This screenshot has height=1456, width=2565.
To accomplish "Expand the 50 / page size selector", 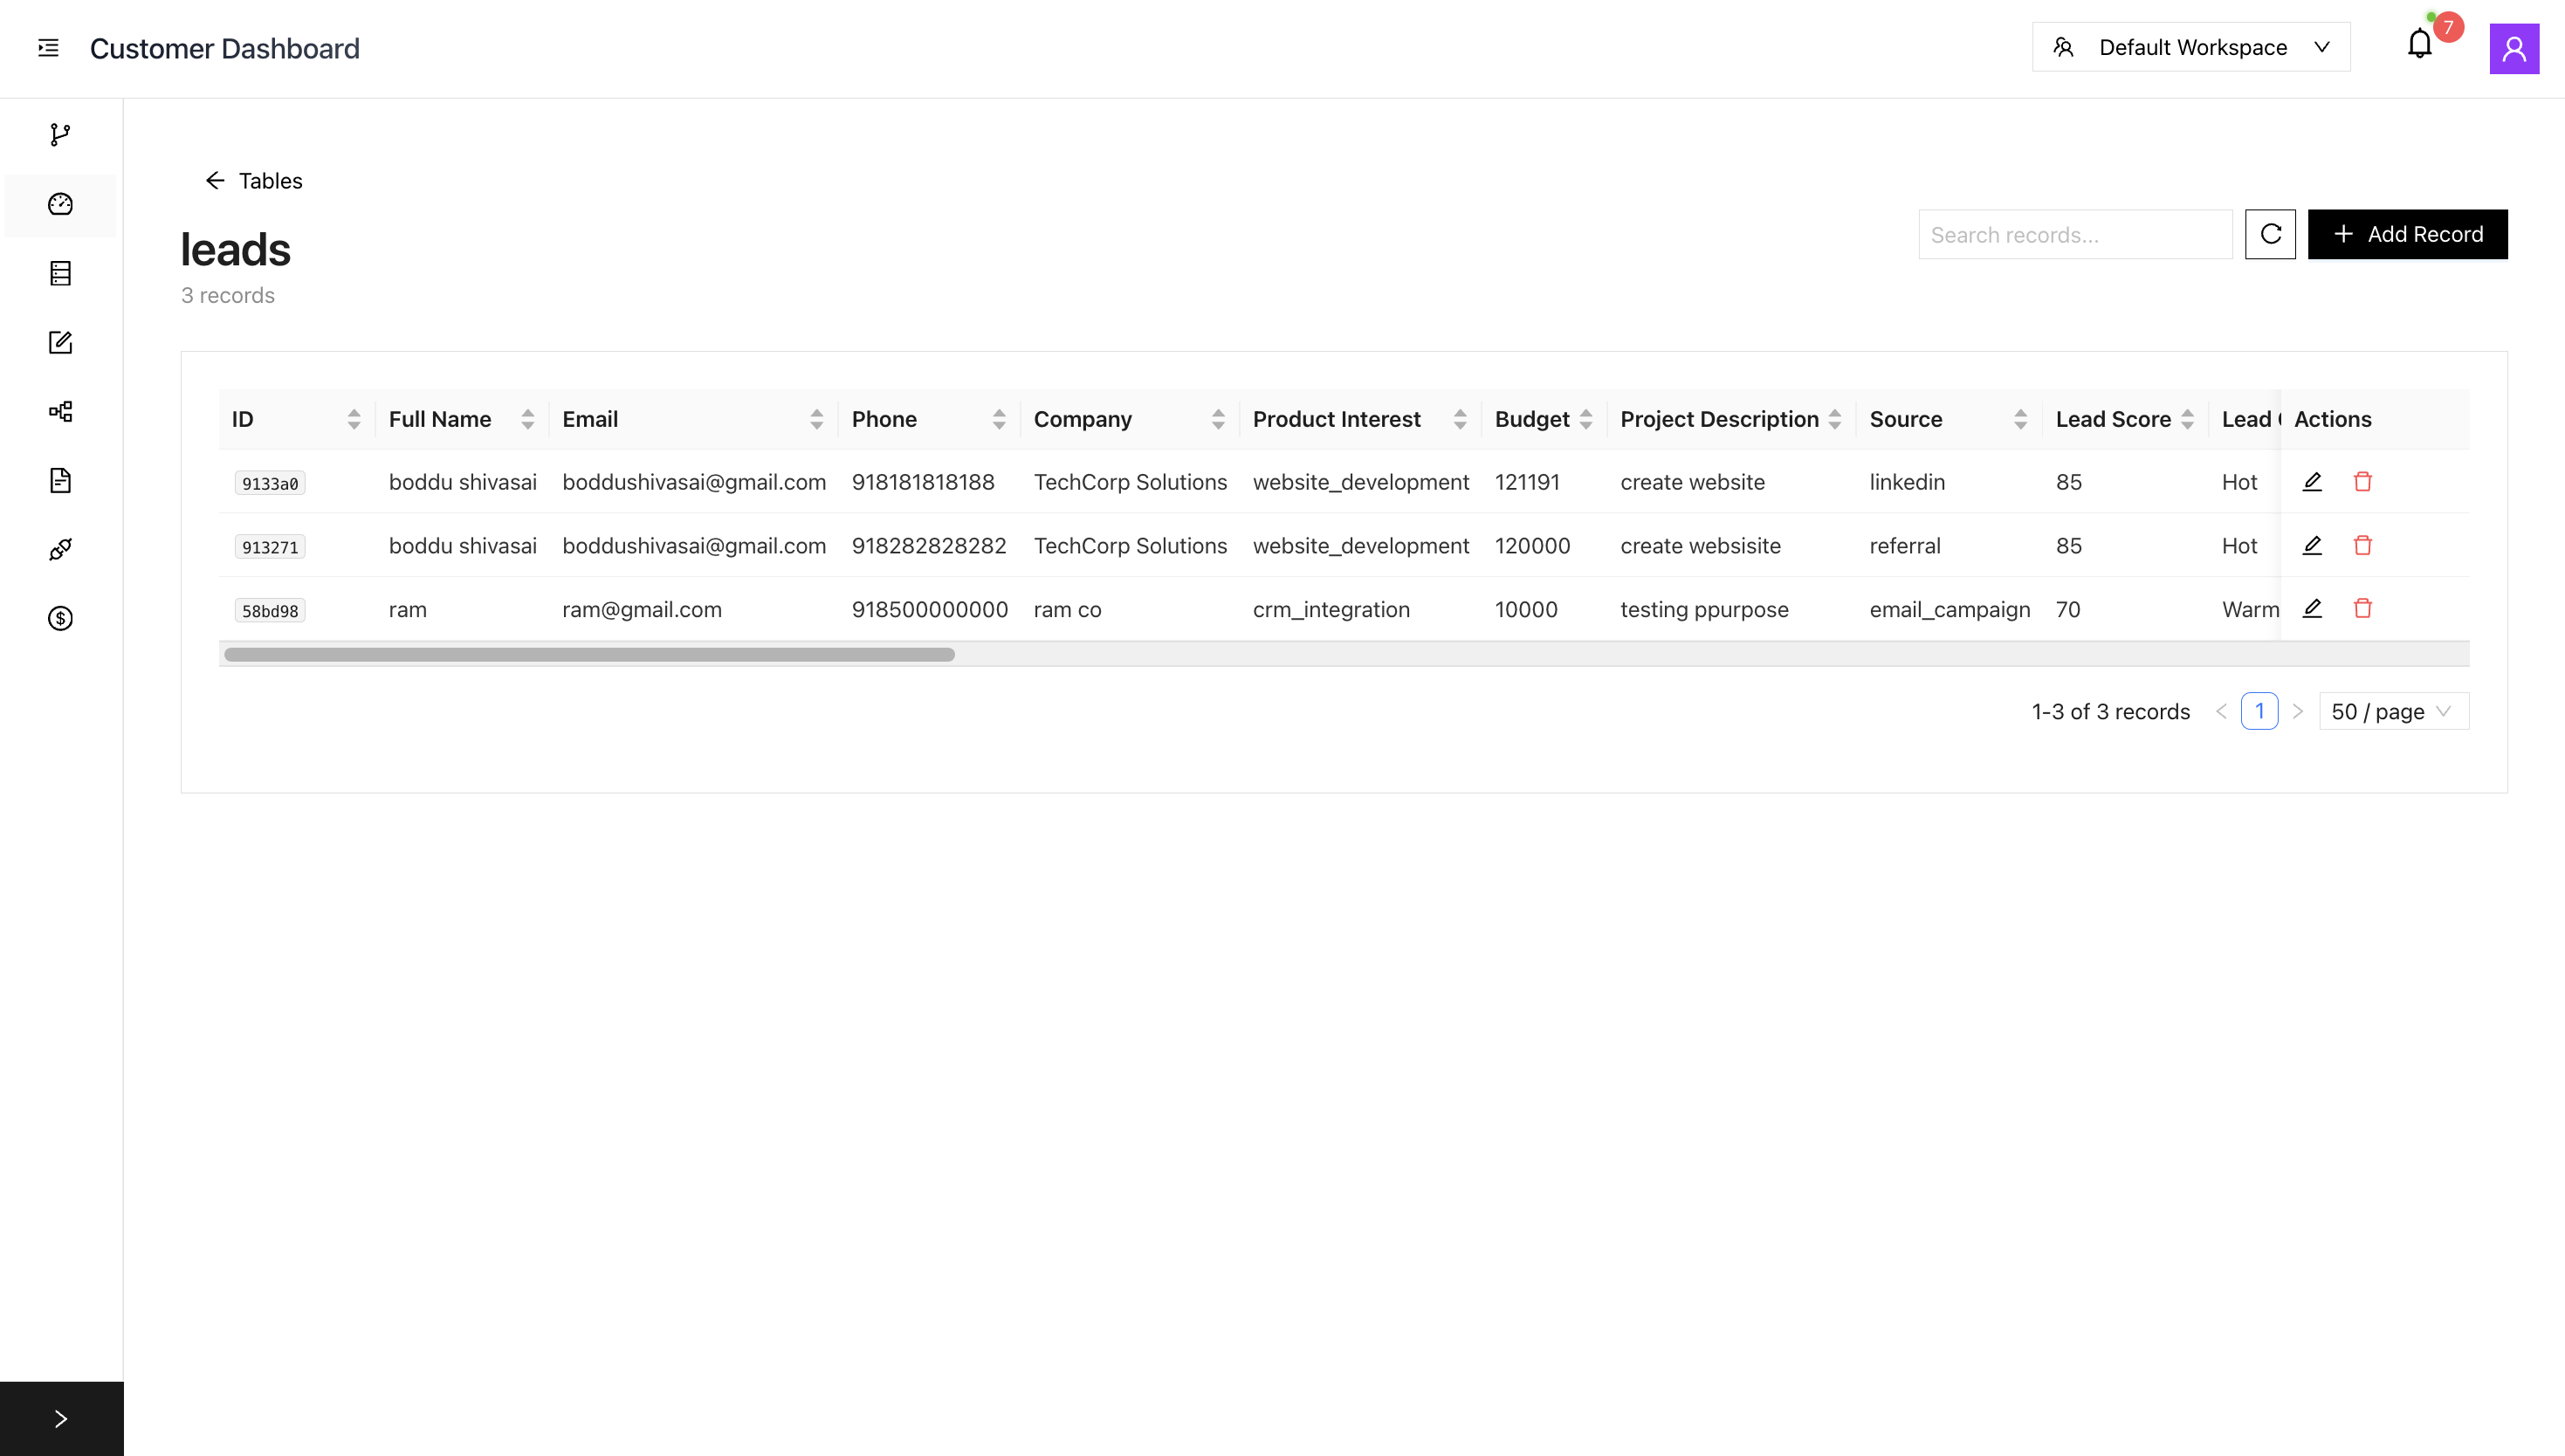I will [2393, 711].
